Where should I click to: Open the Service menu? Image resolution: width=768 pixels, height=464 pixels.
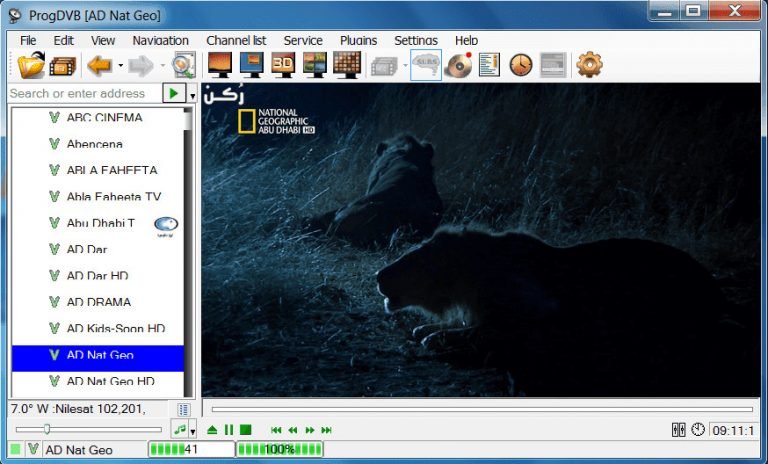tap(303, 40)
